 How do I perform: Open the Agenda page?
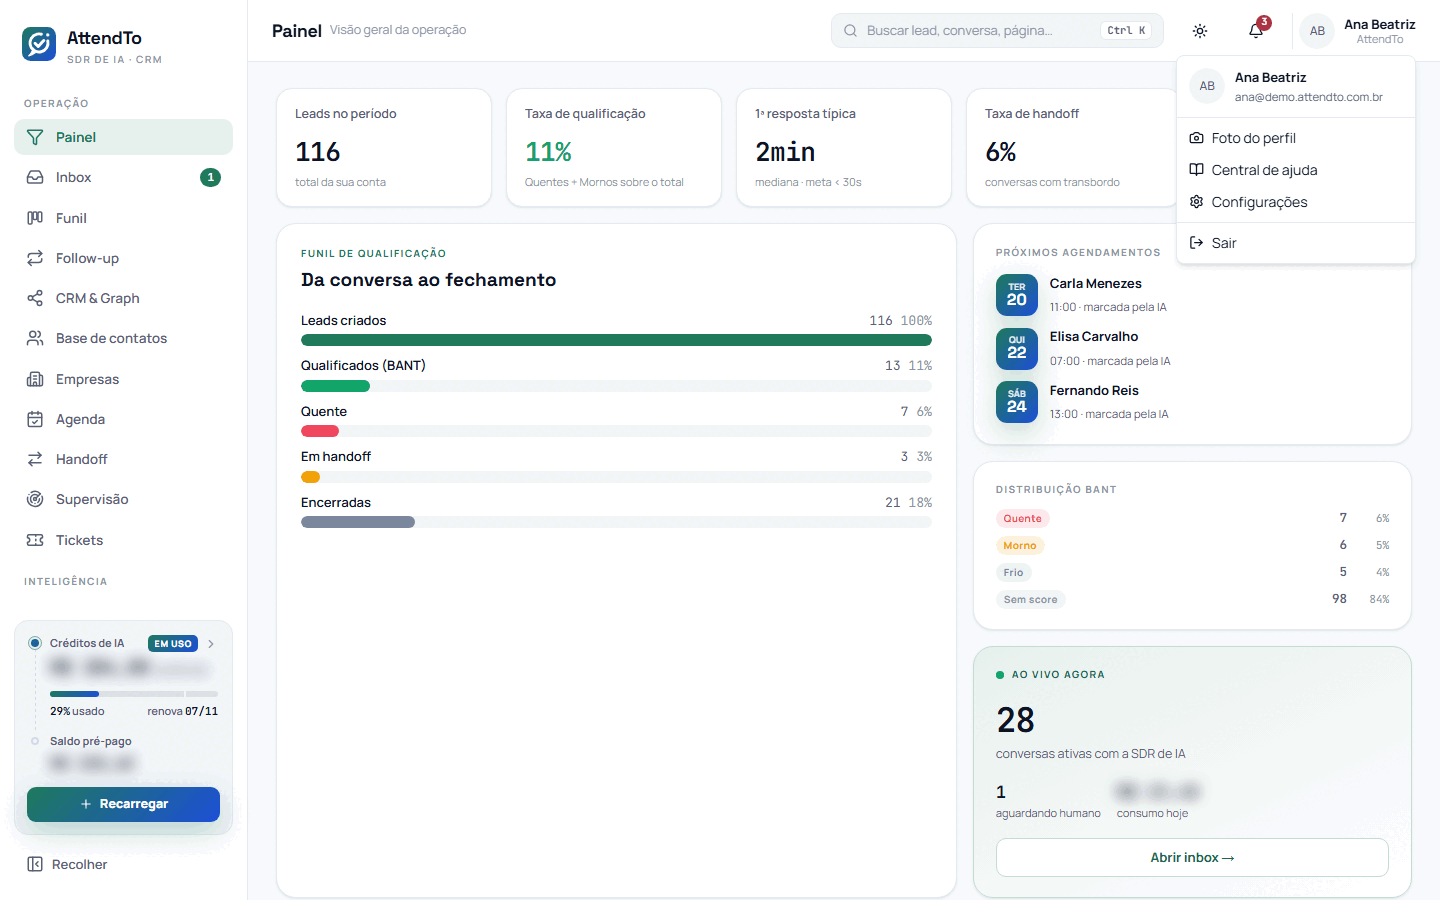123,419
